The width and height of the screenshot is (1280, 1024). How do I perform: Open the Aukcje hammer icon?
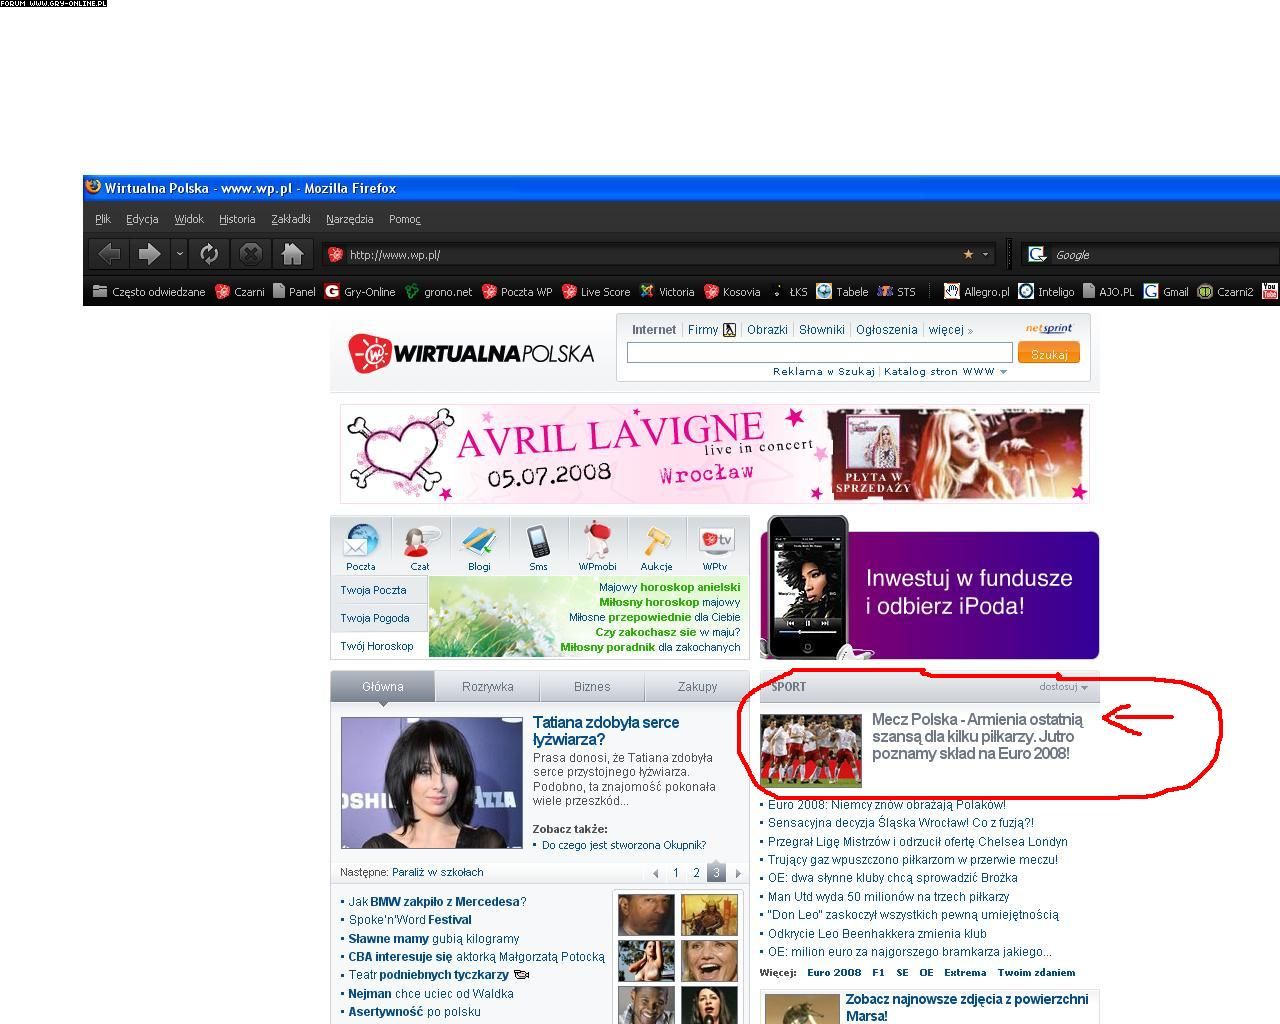click(656, 546)
